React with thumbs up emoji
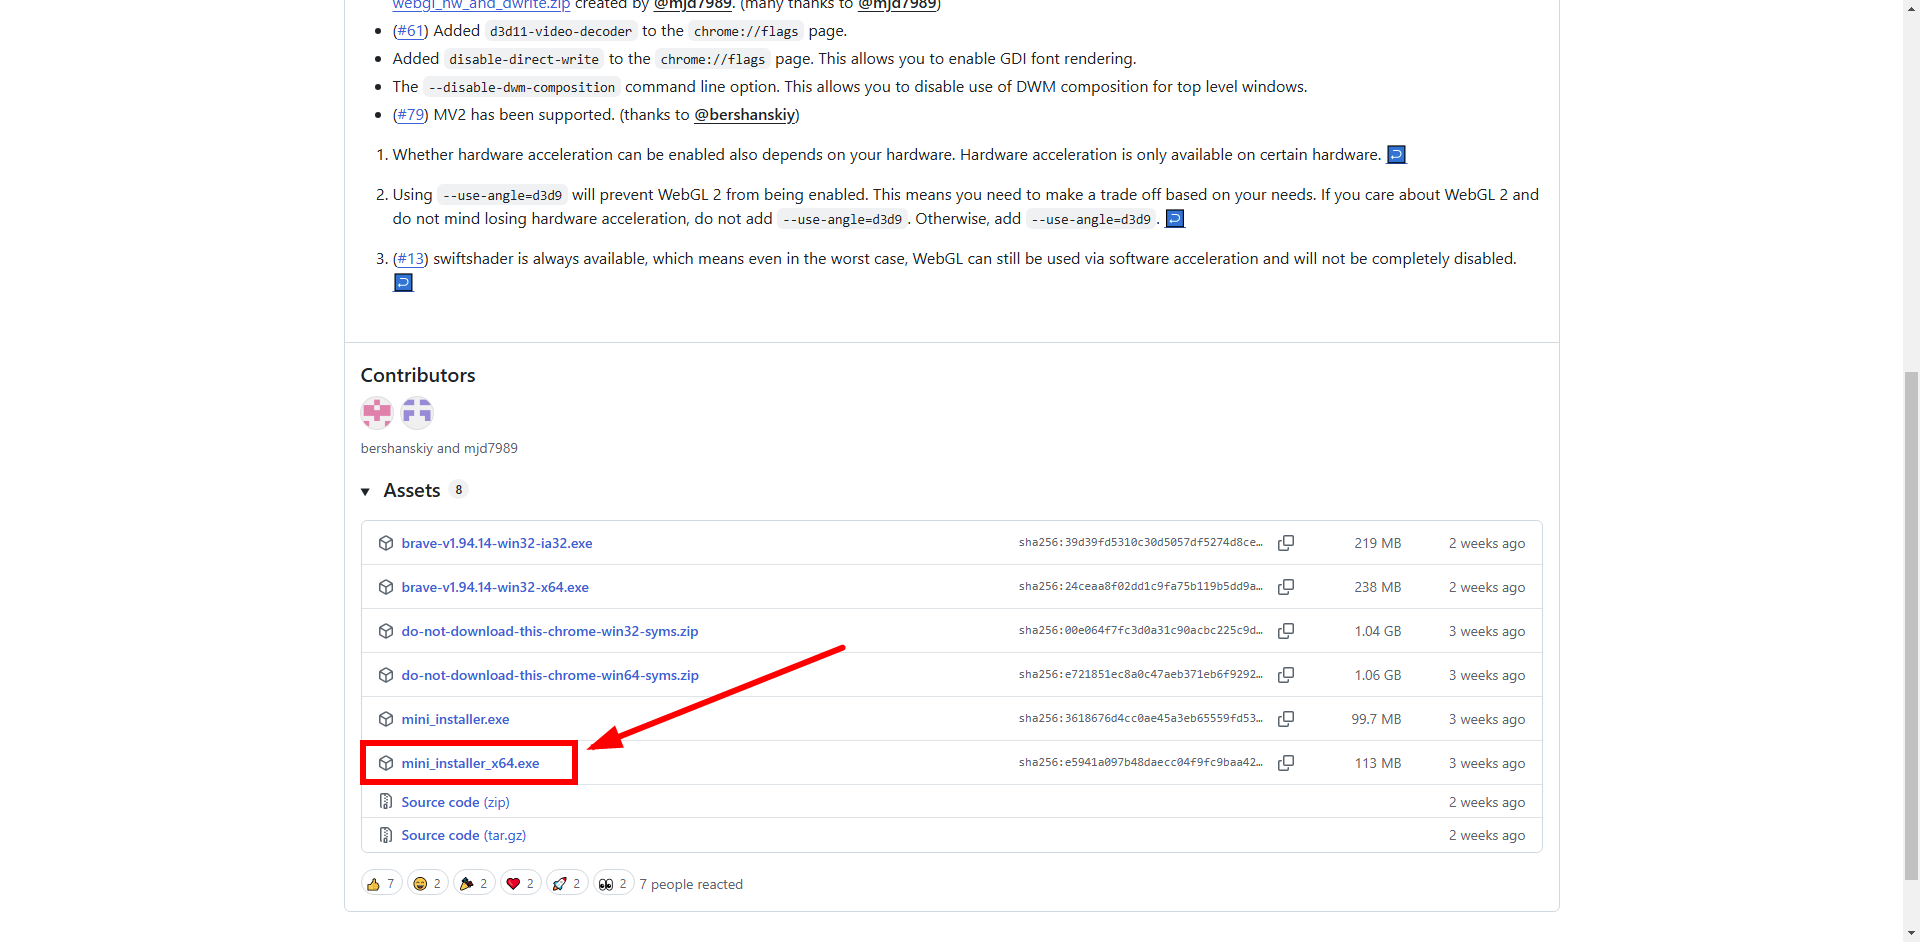Viewport: 1920px width, 942px height. [x=381, y=883]
